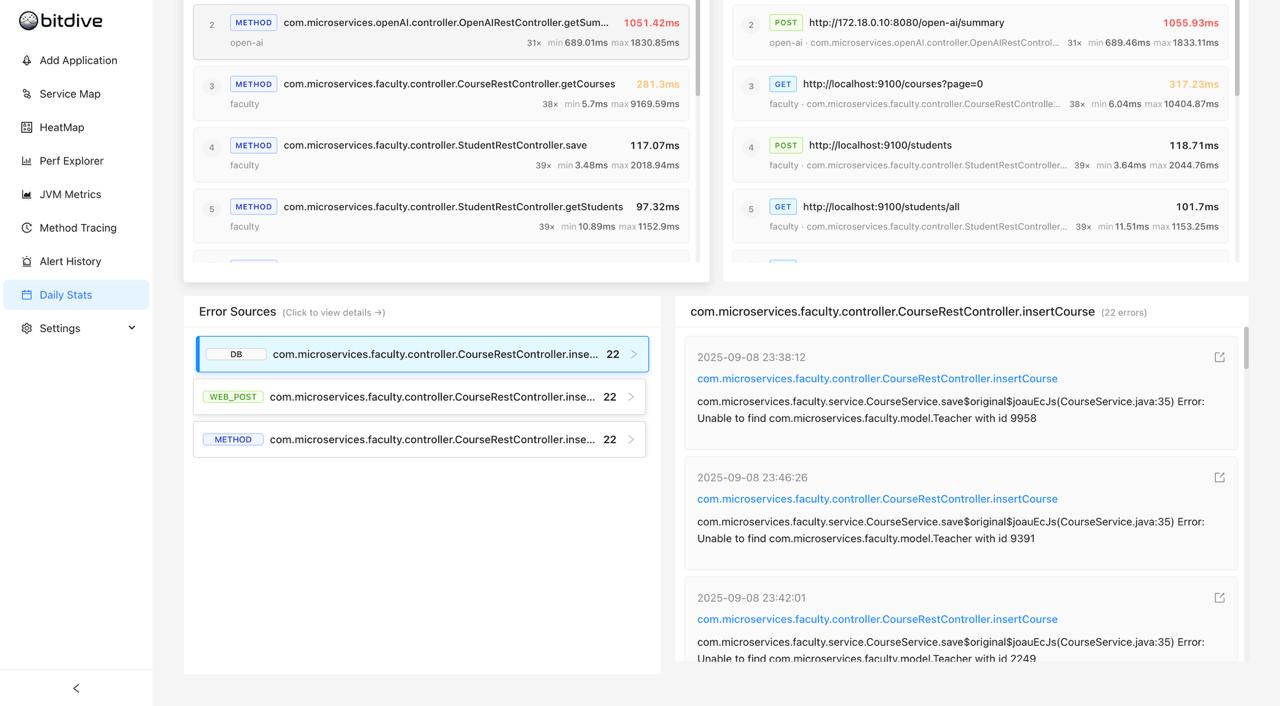Click the POST localhost:9100/students endpoint row

(x=980, y=155)
